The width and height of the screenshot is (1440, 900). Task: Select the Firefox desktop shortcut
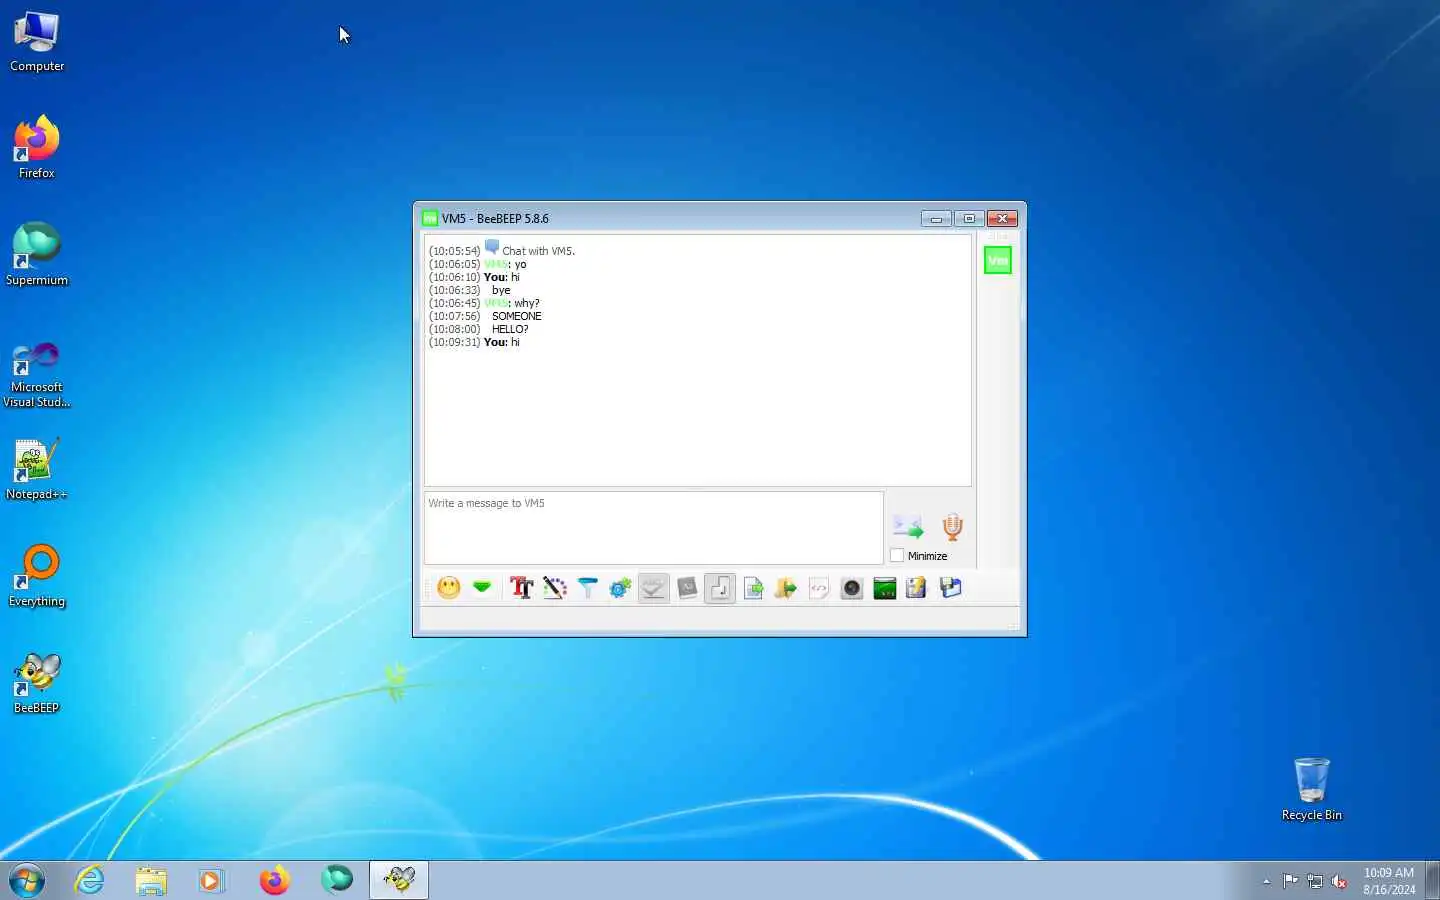[37, 148]
